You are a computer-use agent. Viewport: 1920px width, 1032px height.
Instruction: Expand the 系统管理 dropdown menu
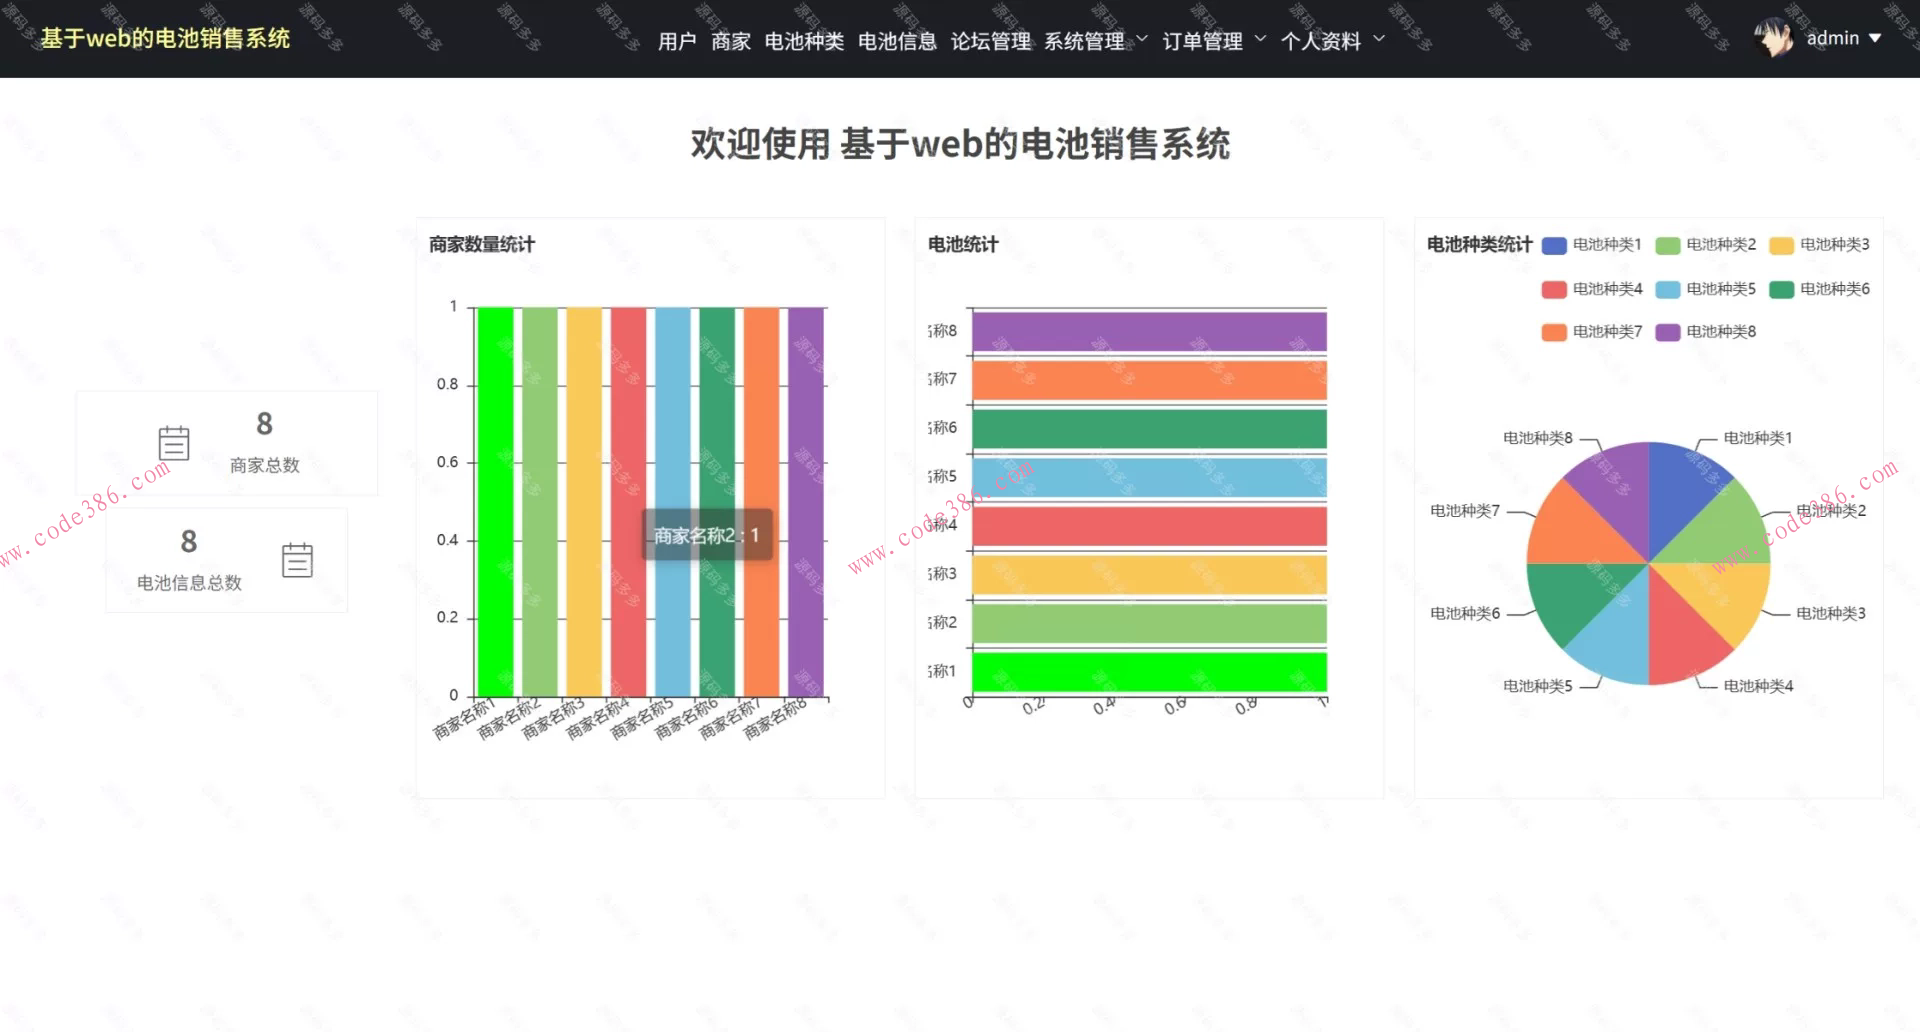[x=1095, y=41]
